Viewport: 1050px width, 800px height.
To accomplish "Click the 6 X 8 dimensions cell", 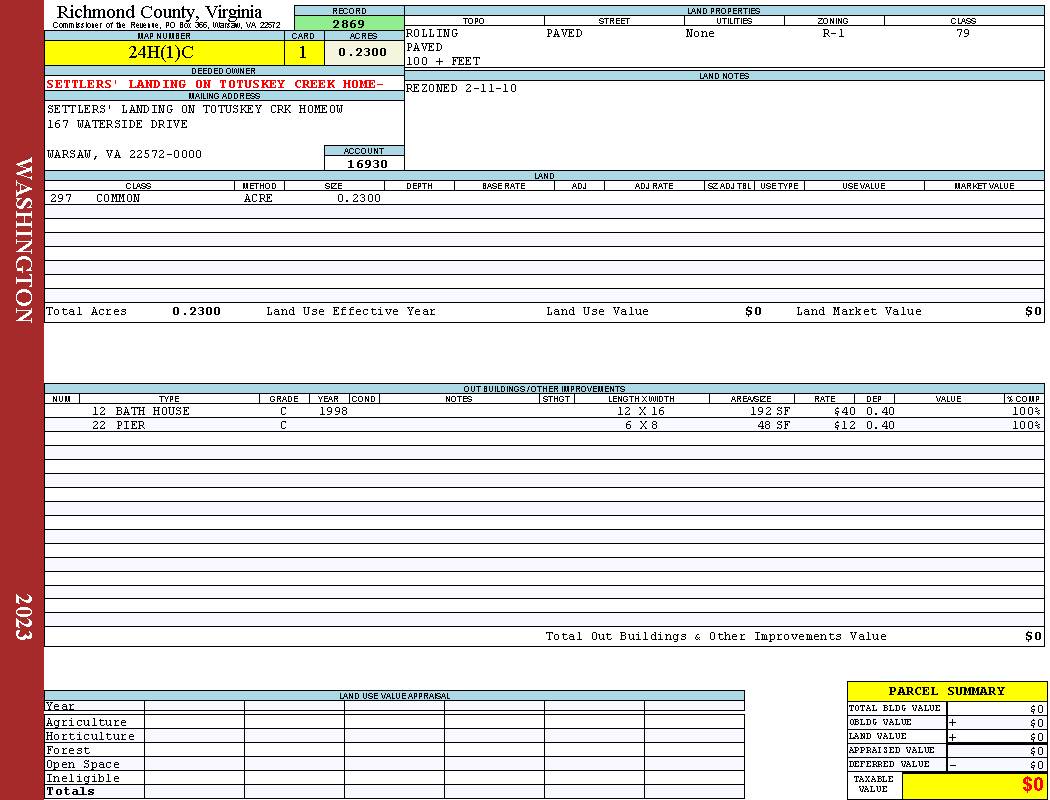I will (x=641, y=425).
